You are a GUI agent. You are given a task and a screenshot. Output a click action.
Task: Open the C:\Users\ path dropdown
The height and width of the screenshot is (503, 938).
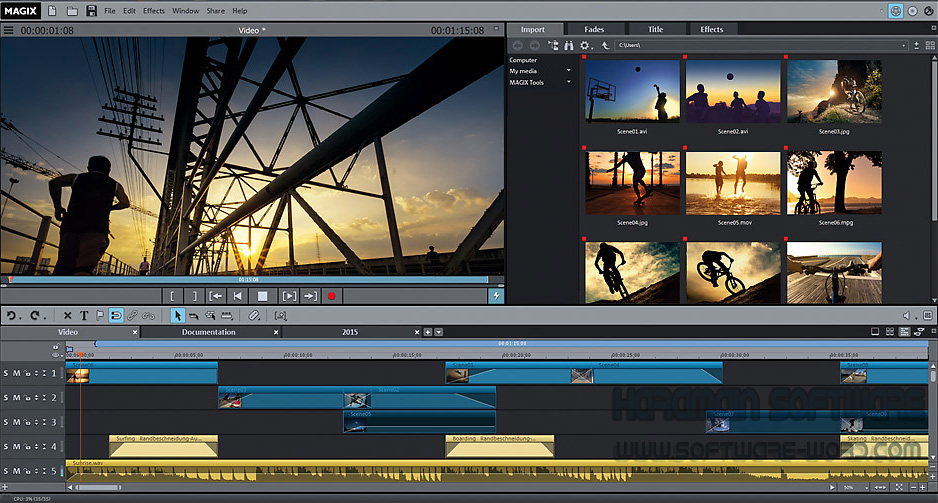pos(903,45)
